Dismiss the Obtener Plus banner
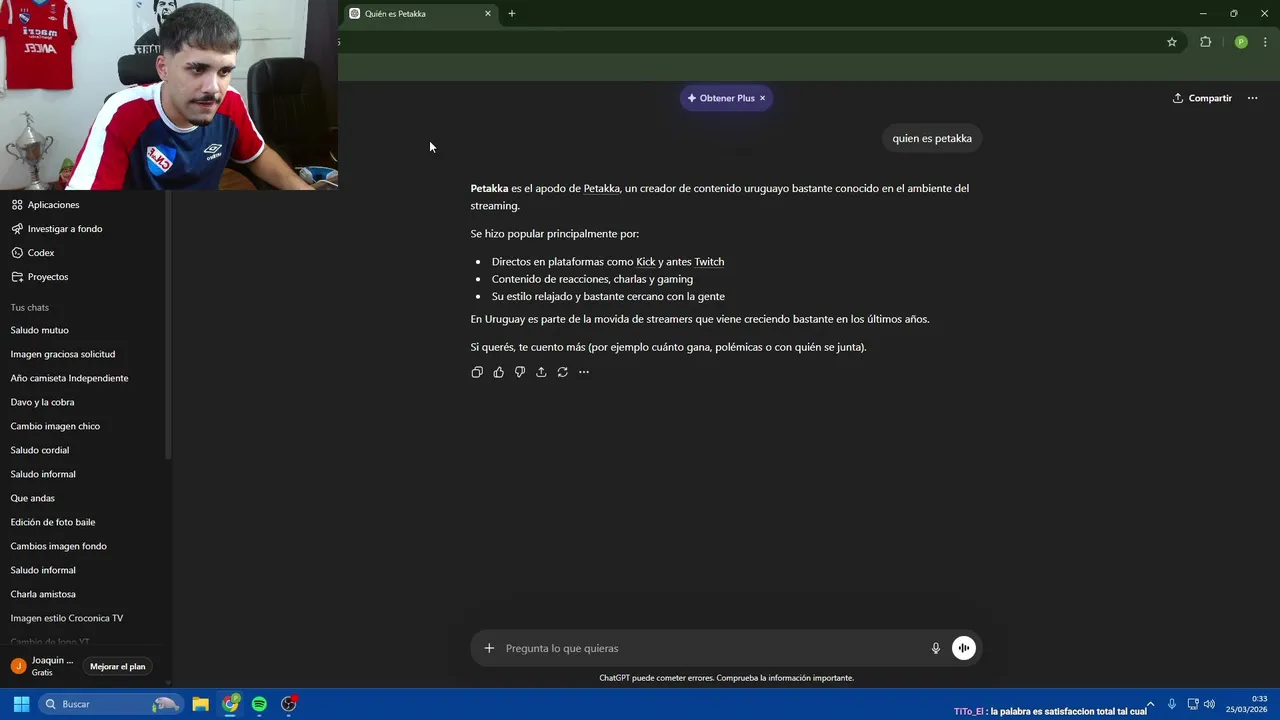The image size is (1280, 720). (x=762, y=98)
